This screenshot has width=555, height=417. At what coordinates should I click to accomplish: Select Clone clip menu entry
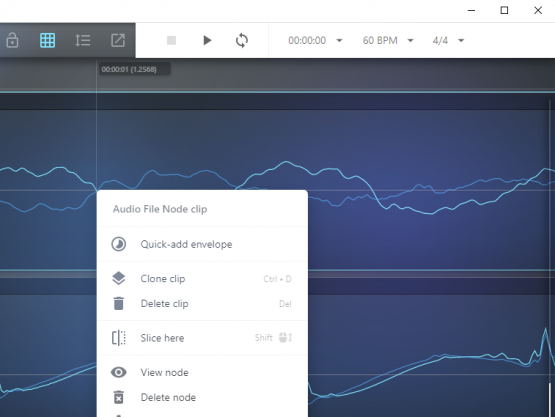tap(202, 279)
